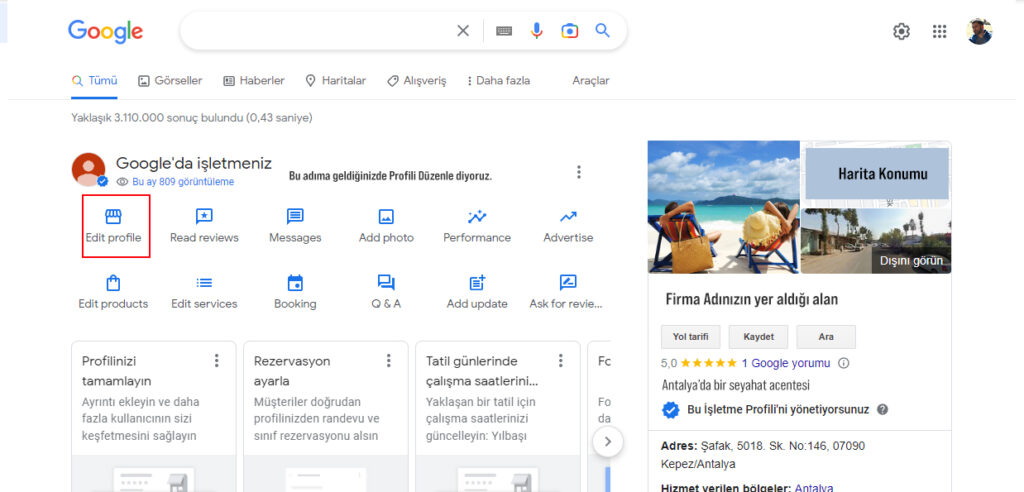Image resolution: width=1024 pixels, height=492 pixels.
Task: Open Messages icon
Action: click(295, 217)
